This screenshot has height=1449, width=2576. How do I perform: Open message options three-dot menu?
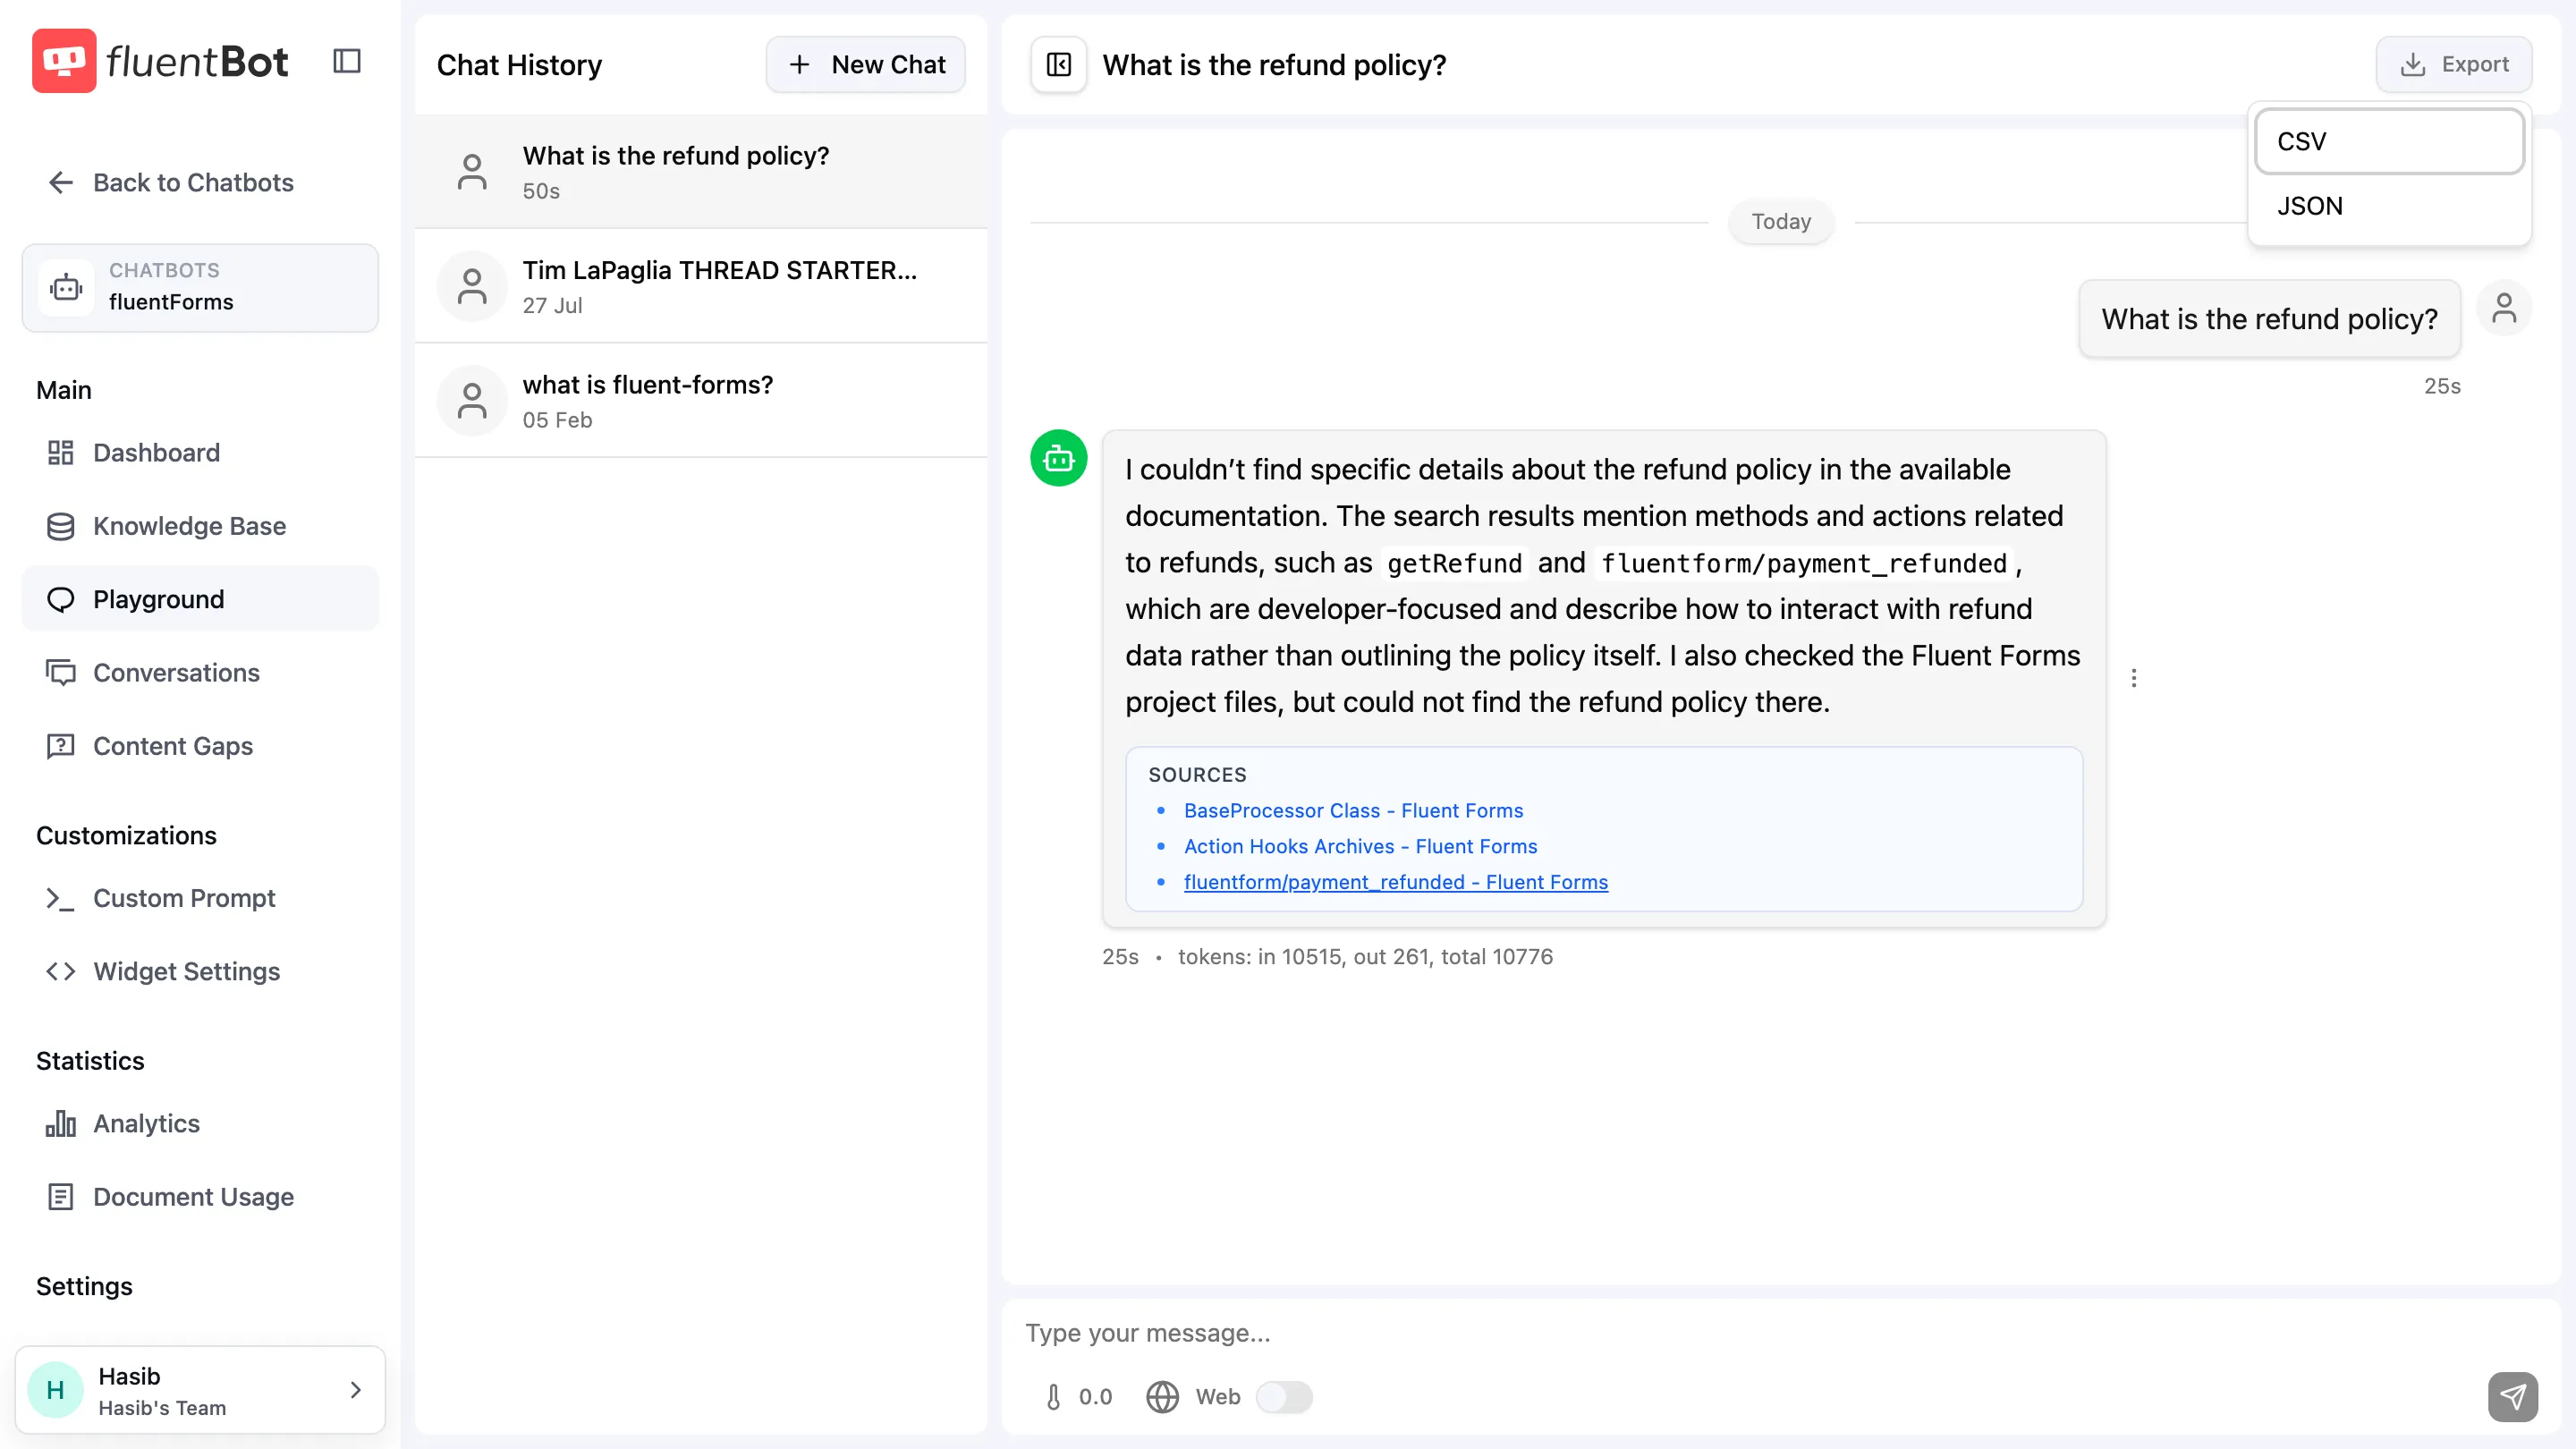2134,678
